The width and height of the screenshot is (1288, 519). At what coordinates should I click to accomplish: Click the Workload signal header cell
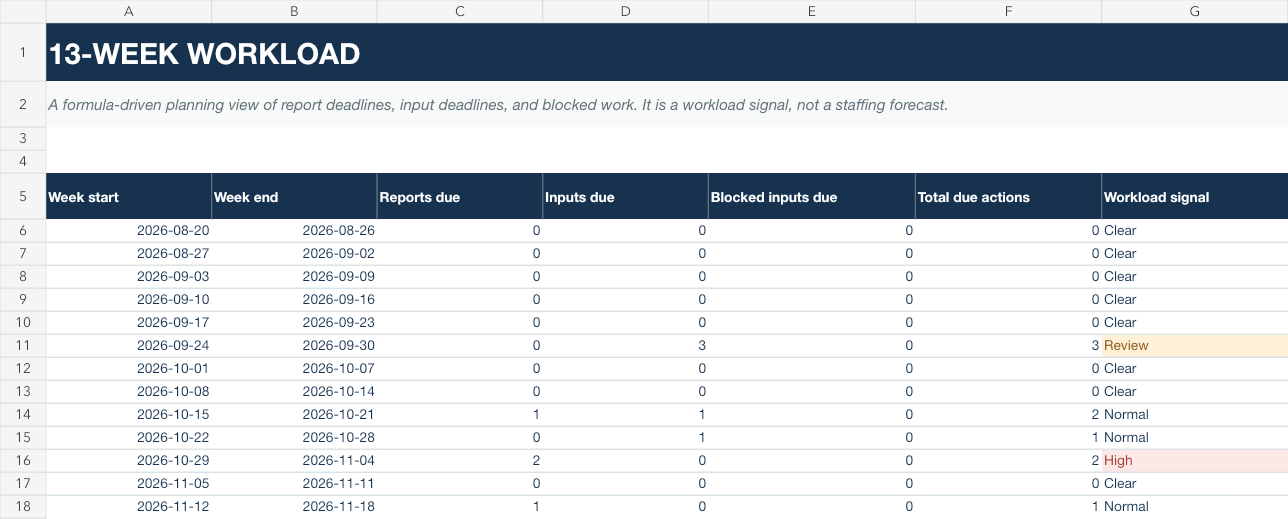1195,196
